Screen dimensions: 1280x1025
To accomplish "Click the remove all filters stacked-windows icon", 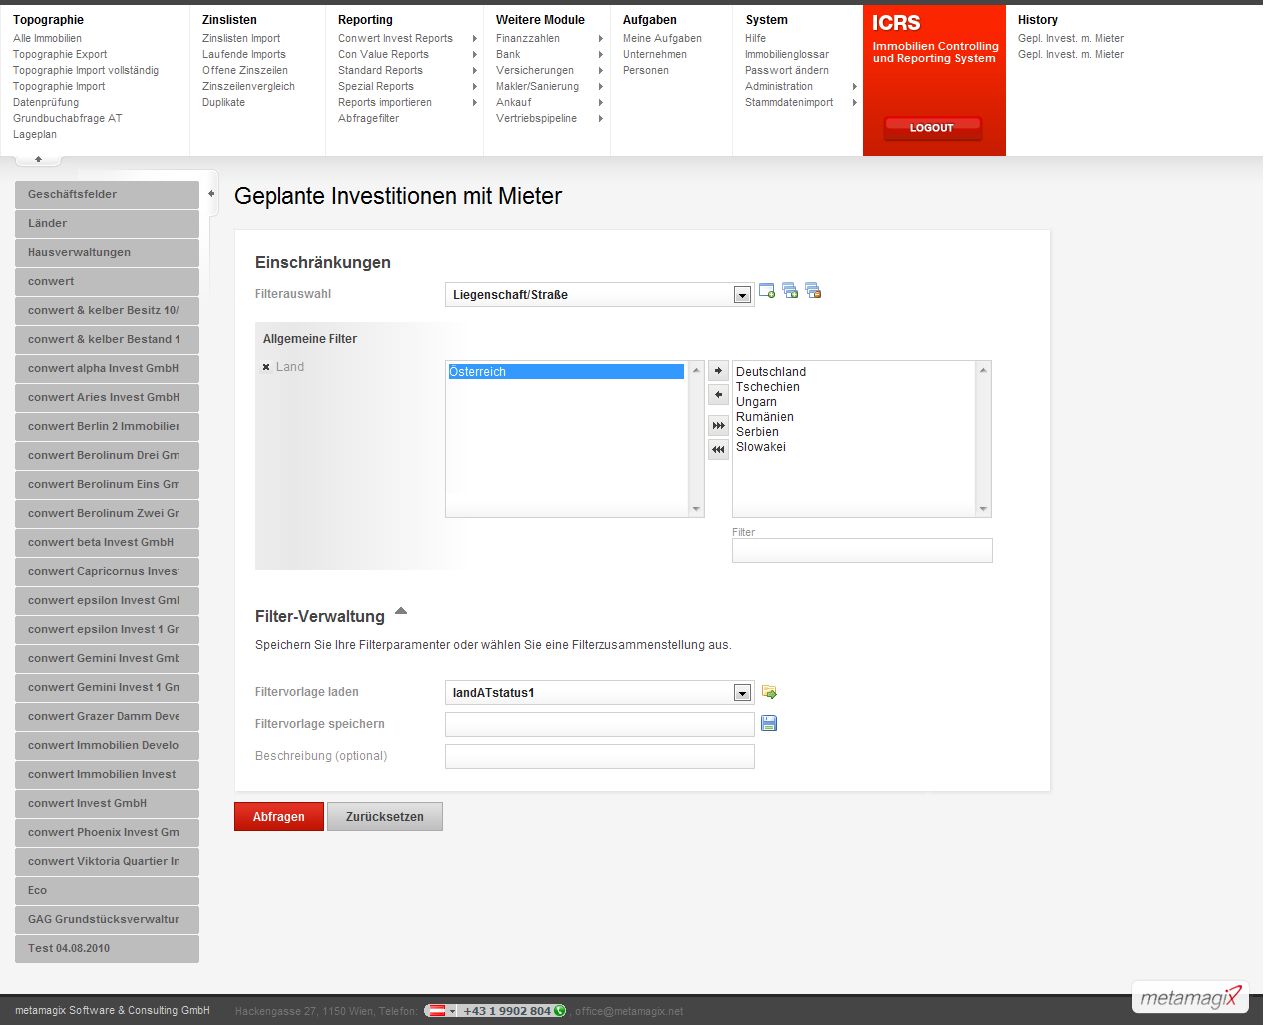I will [813, 291].
